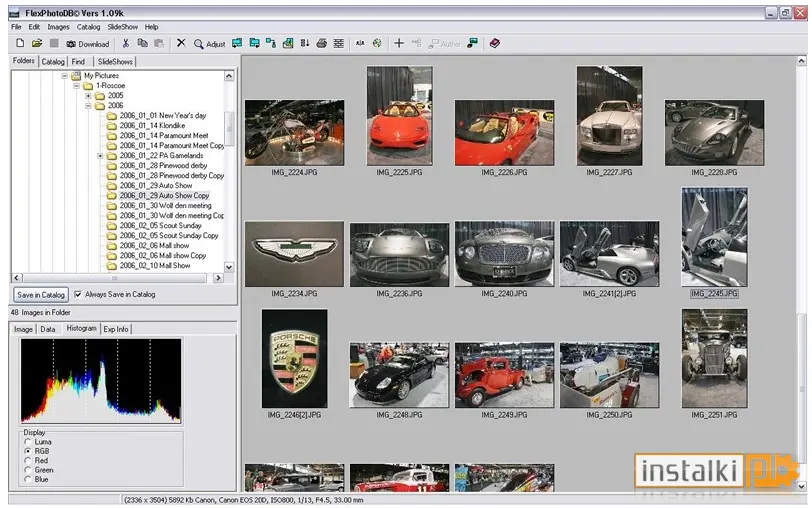The height and width of the screenshot is (508, 812).
Task: Click the Copy icon in toolbar
Action: point(142,43)
